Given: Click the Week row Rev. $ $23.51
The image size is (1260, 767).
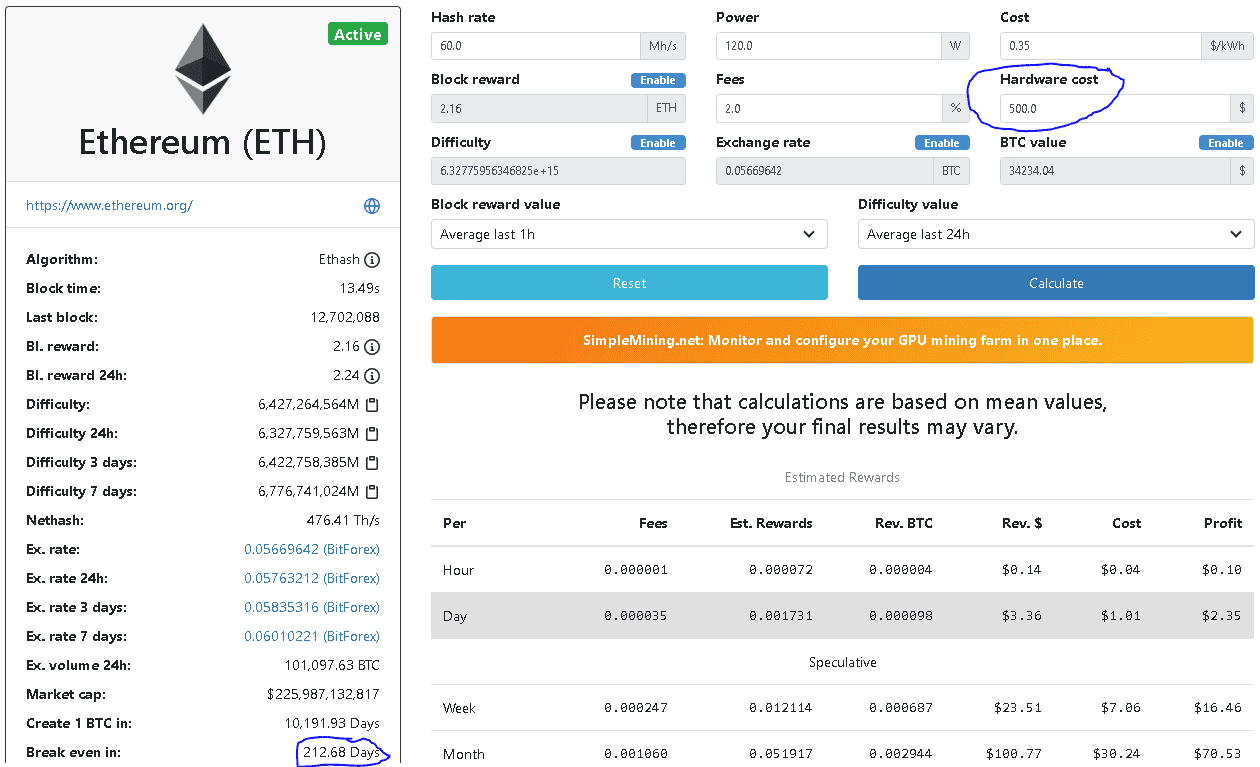Looking at the screenshot, I should point(1018,708).
